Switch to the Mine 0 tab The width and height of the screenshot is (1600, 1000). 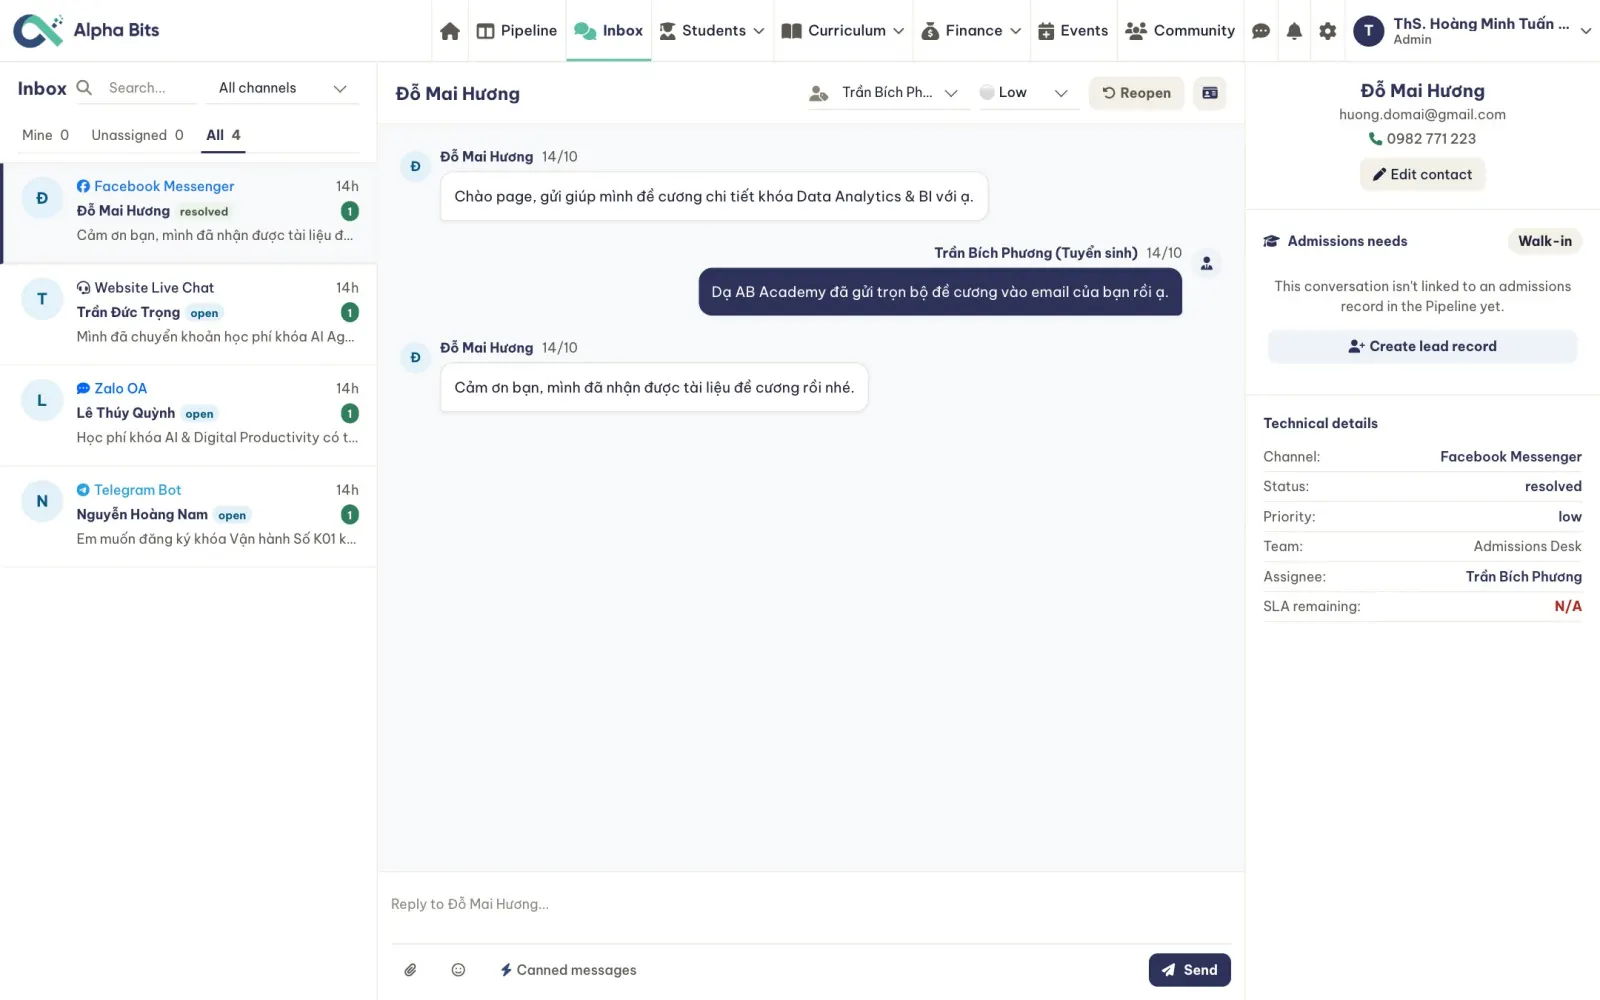pos(45,135)
